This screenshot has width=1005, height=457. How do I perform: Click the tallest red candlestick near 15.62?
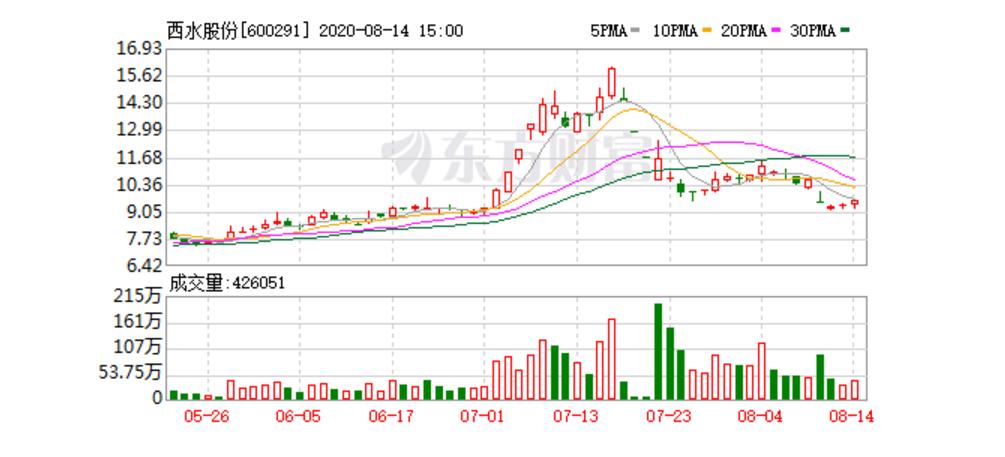pyautogui.click(x=611, y=82)
